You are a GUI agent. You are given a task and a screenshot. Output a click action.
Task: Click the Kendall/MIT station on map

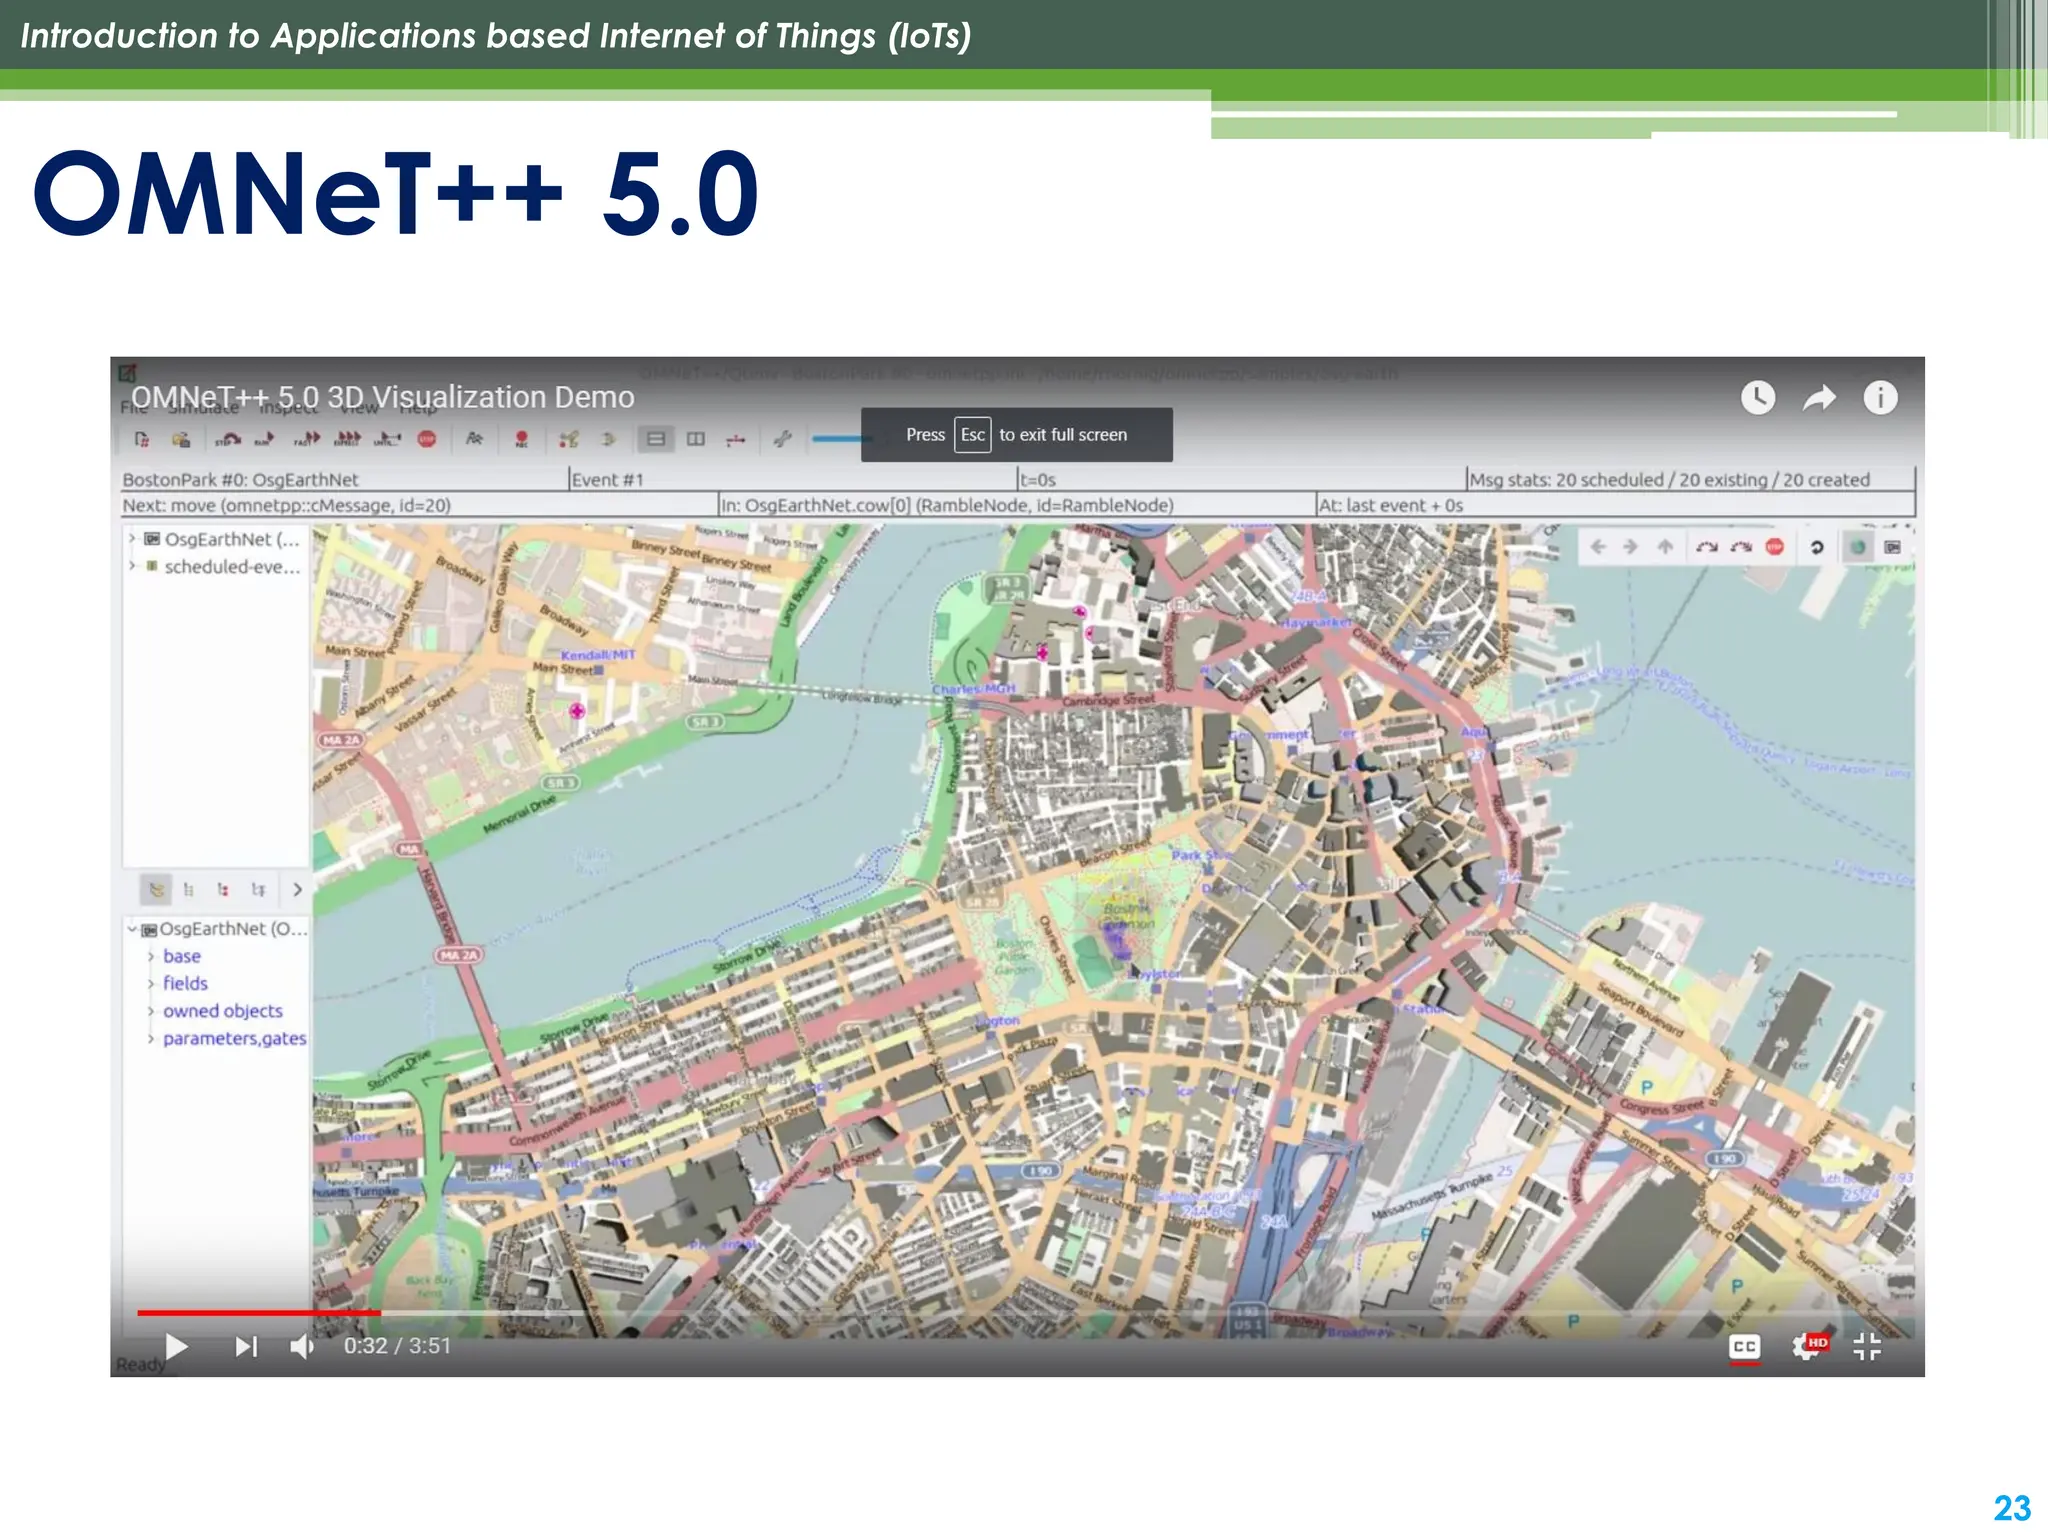point(598,655)
